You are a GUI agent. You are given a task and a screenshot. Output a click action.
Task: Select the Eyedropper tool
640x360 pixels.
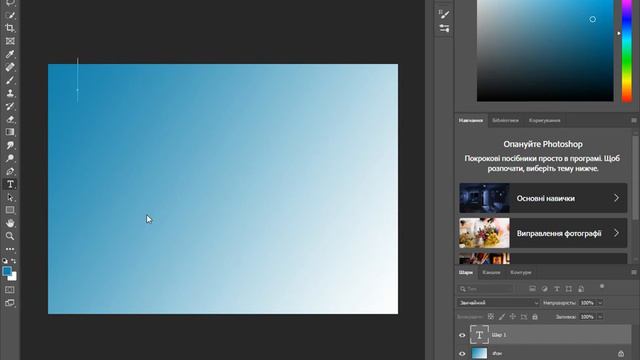(x=10, y=54)
